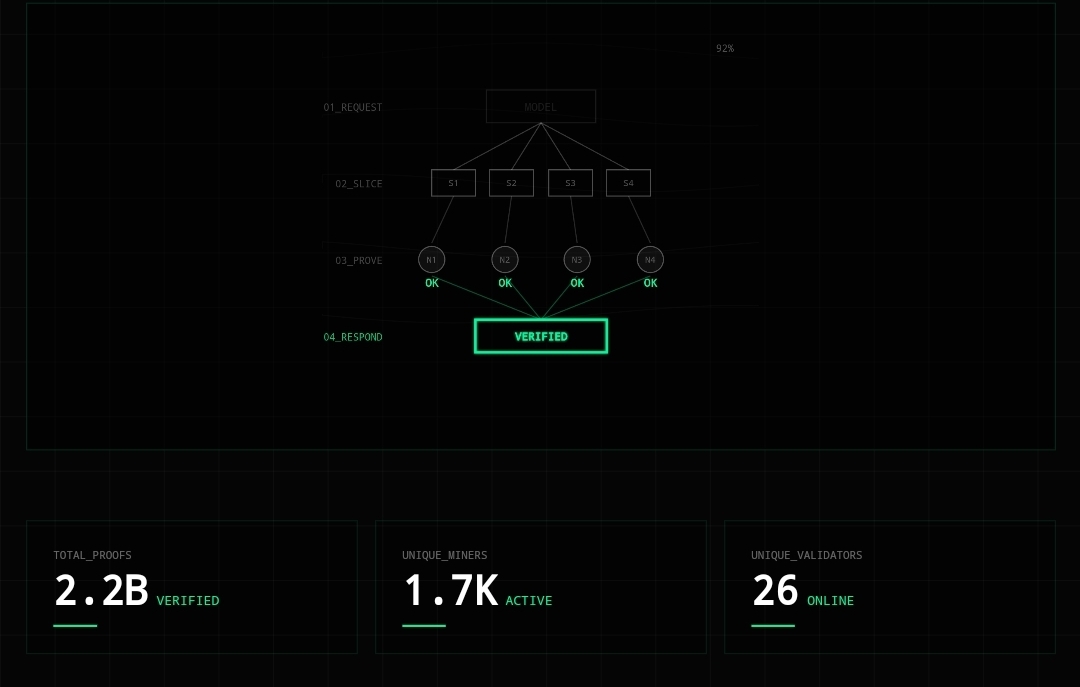The height and width of the screenshot is (687, 1080).
Task: Click the 02_SLICE stage label
Action: pyautogui.click(x=358, y=184)
